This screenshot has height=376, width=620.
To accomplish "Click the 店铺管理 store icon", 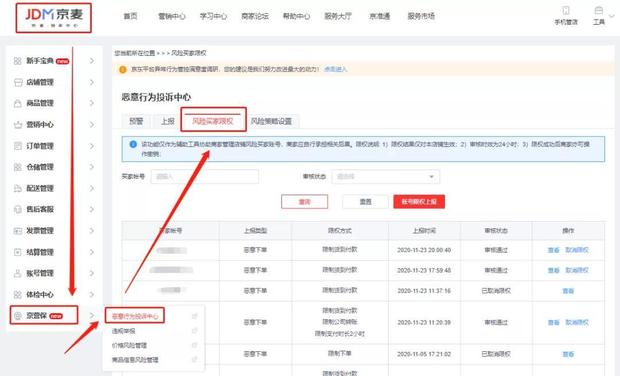I will (18, 82).
